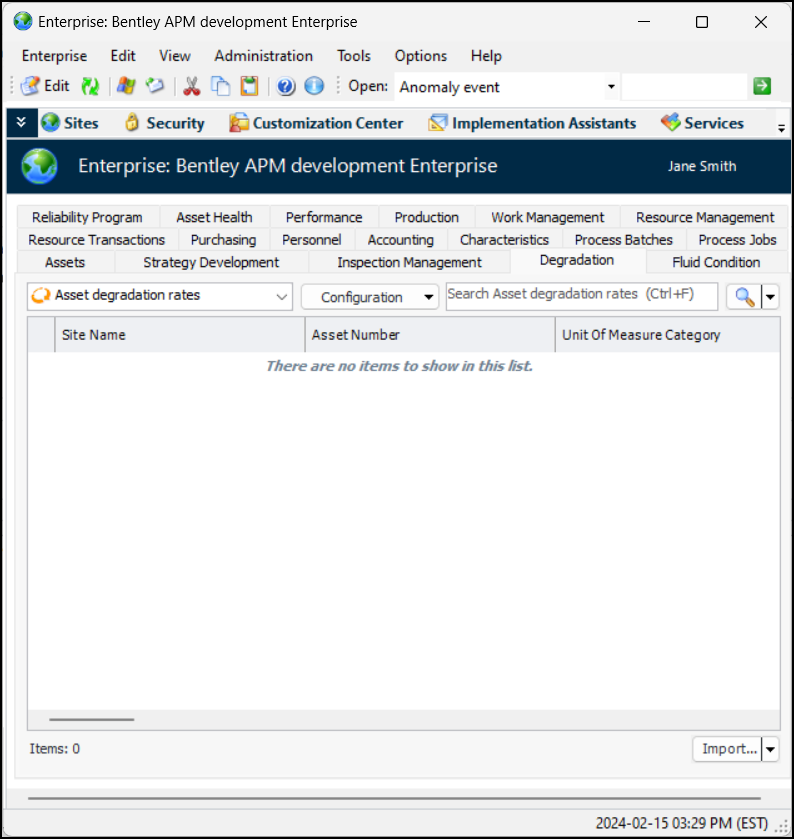Expand navigation bar overflow arrow
The height and width of the screenshot is (839, 794).
(781, 127)
